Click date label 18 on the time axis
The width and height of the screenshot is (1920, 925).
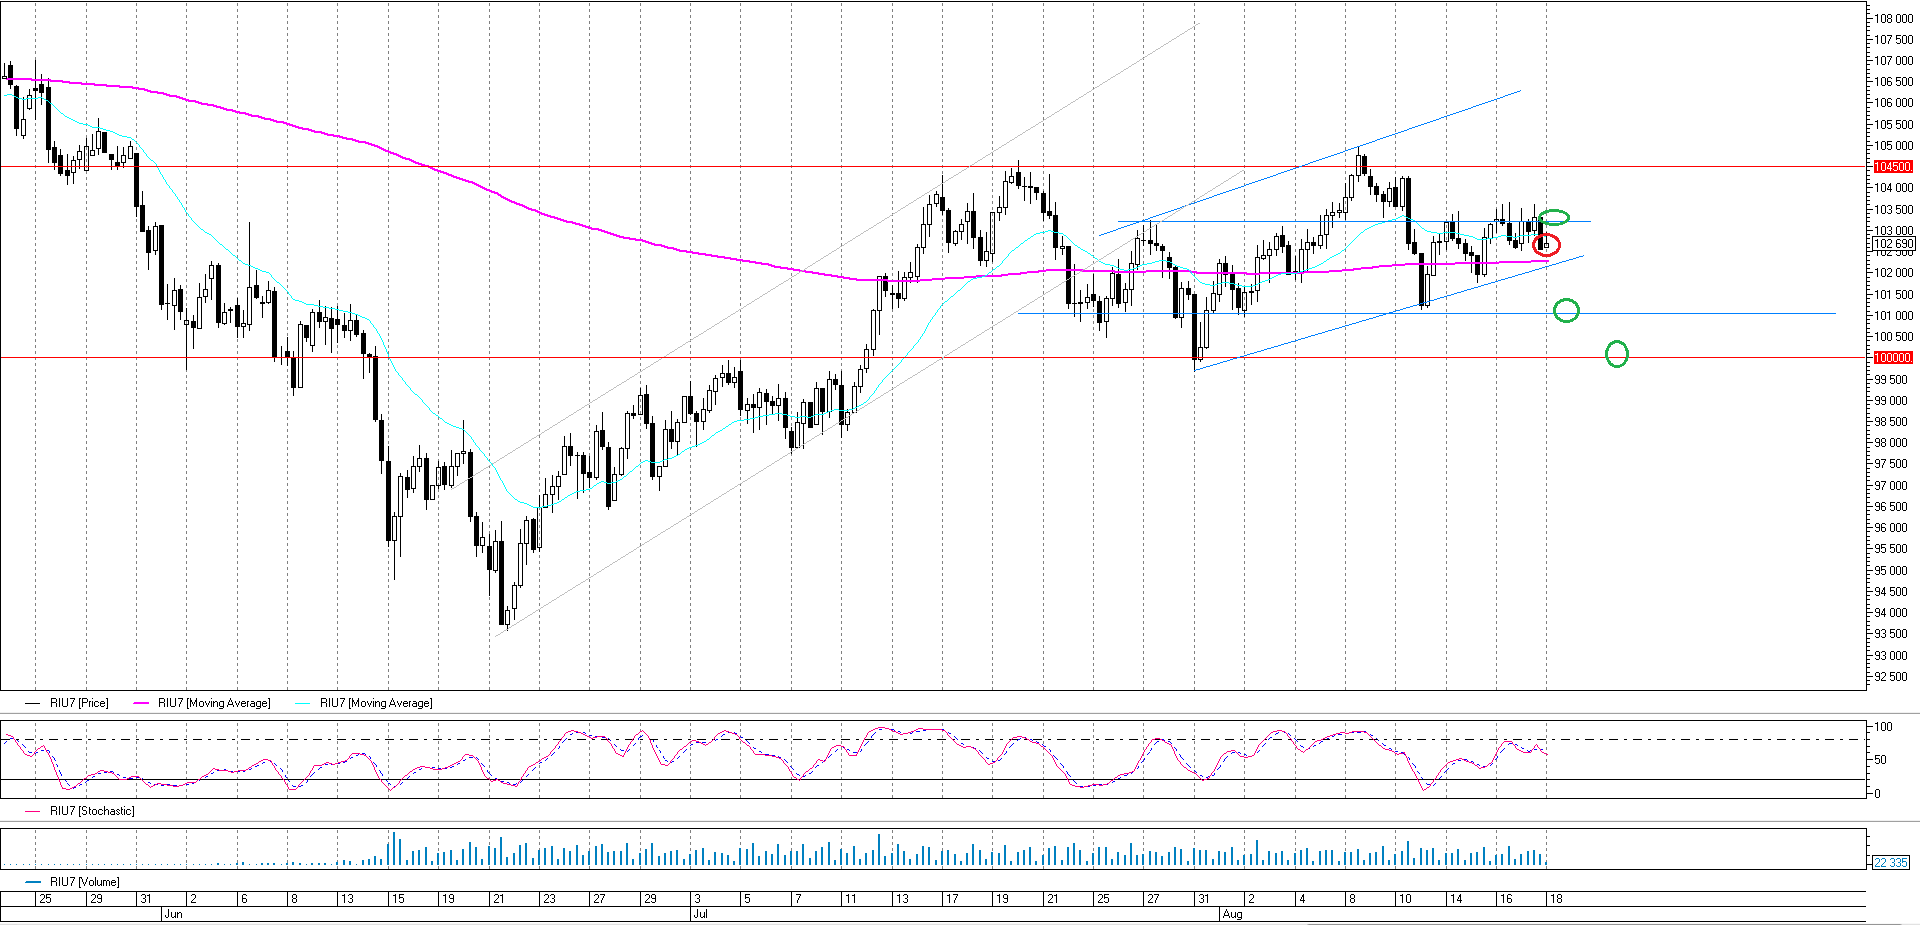tap(1556, 899)
